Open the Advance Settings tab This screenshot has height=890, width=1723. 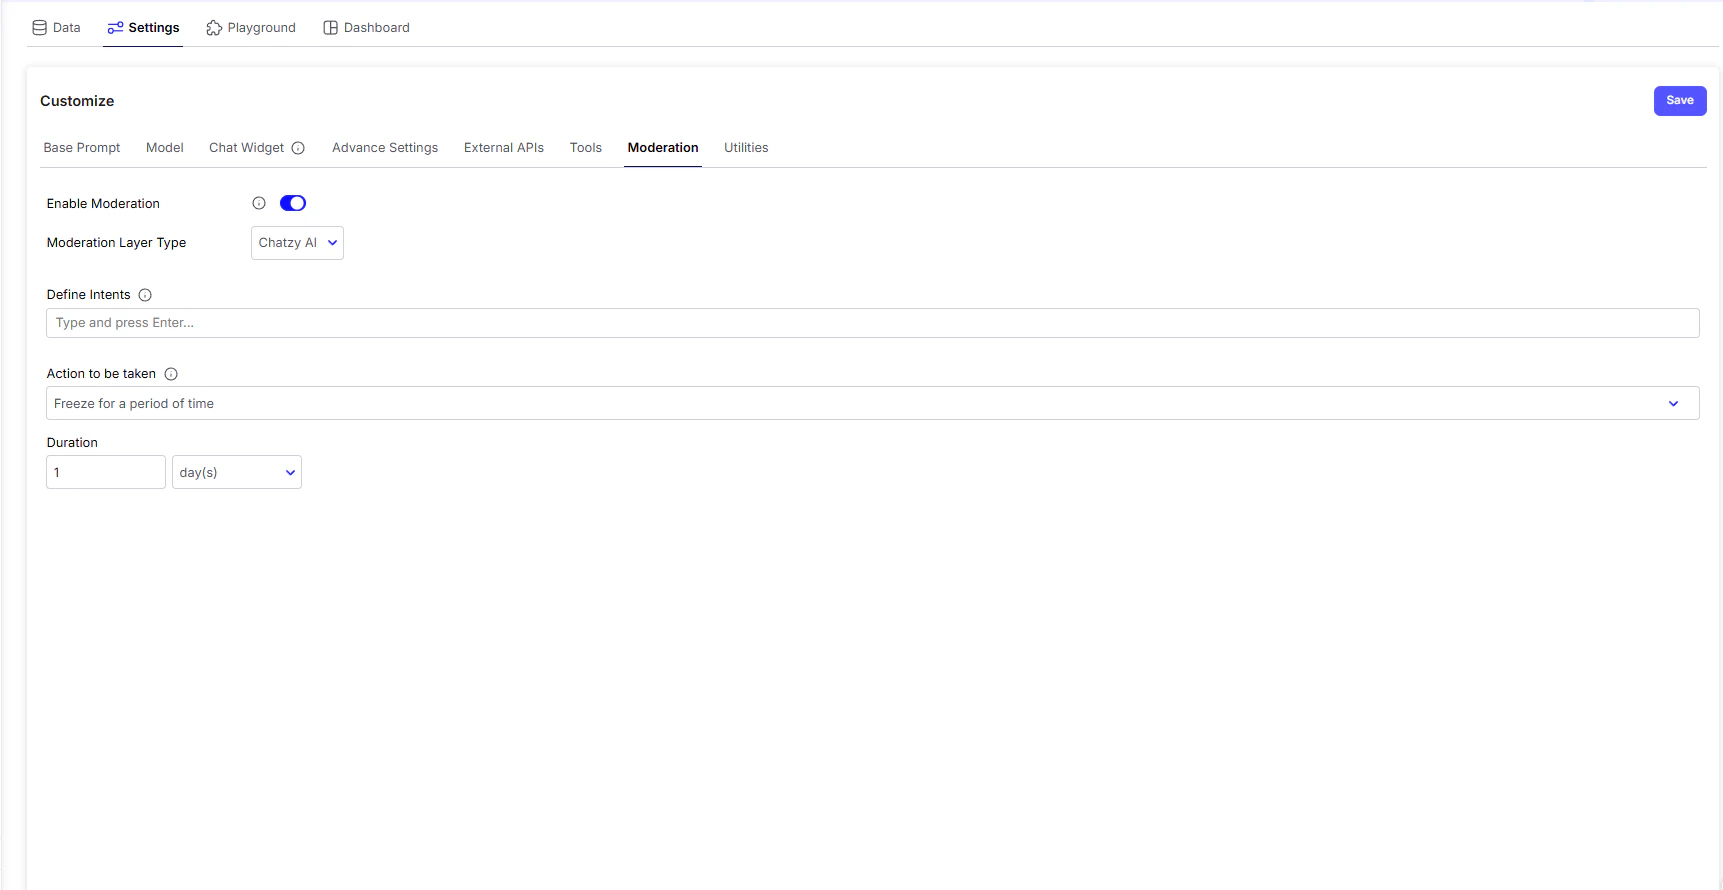pos(385,148)
